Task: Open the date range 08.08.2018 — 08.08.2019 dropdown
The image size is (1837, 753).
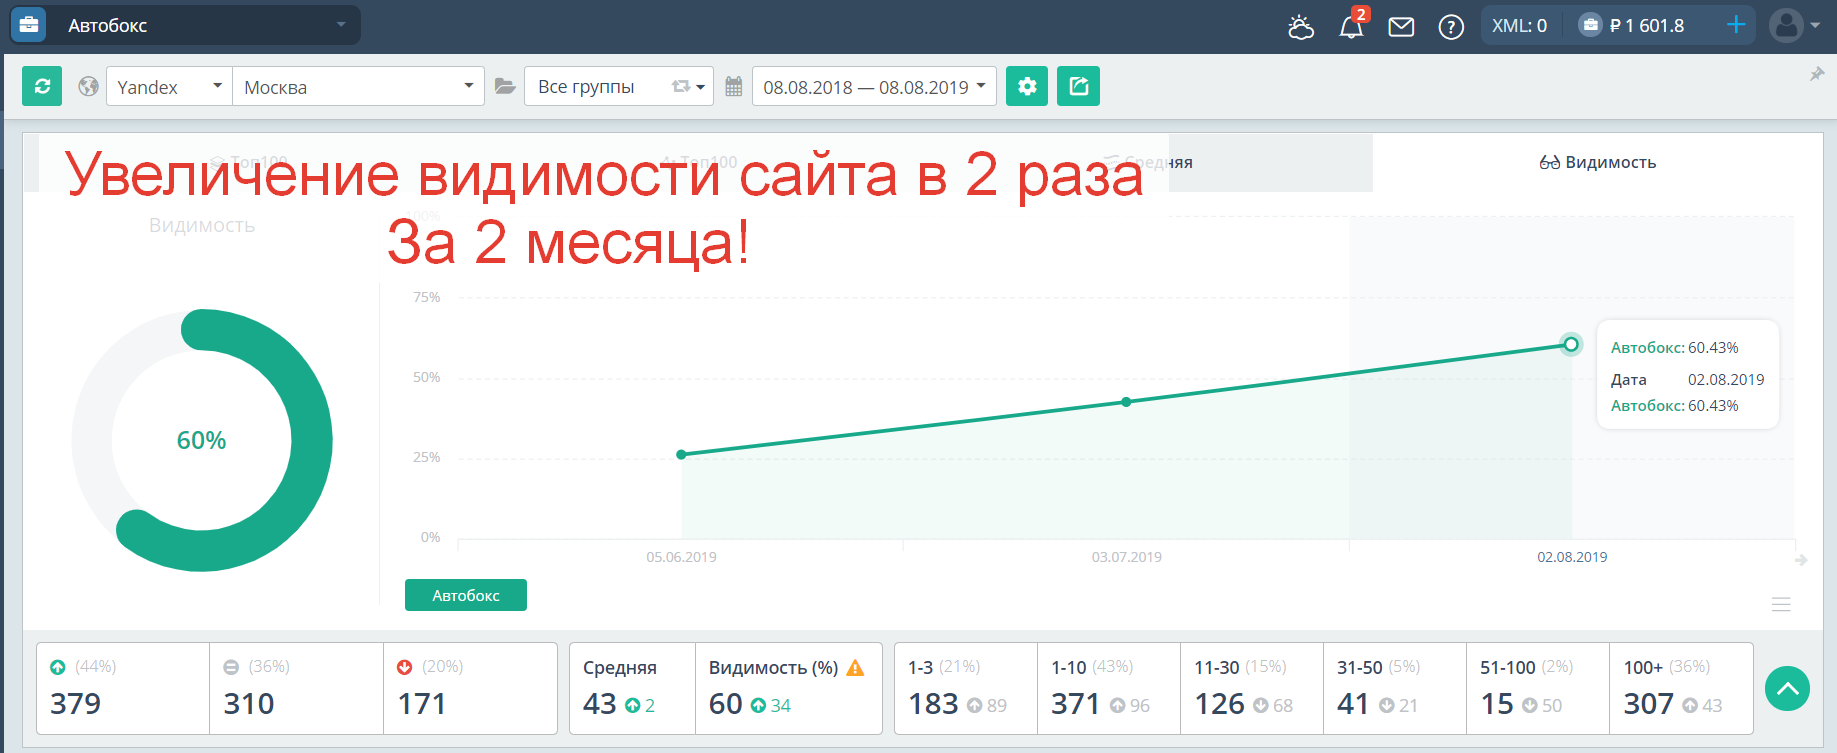Action: click(874, 86)
